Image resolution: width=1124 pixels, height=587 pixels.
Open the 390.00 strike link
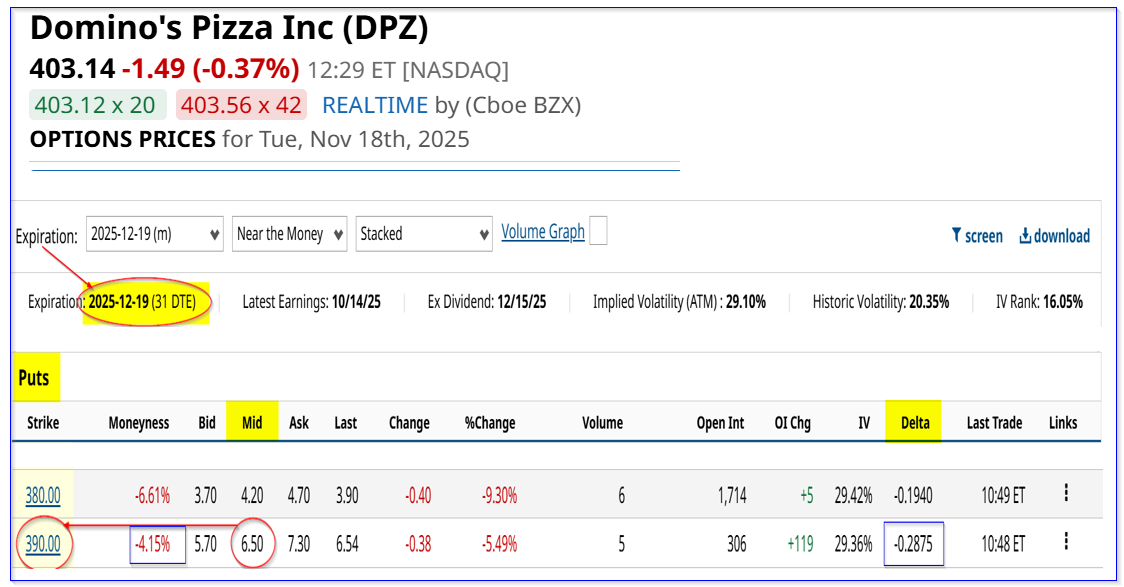[42, 543]
